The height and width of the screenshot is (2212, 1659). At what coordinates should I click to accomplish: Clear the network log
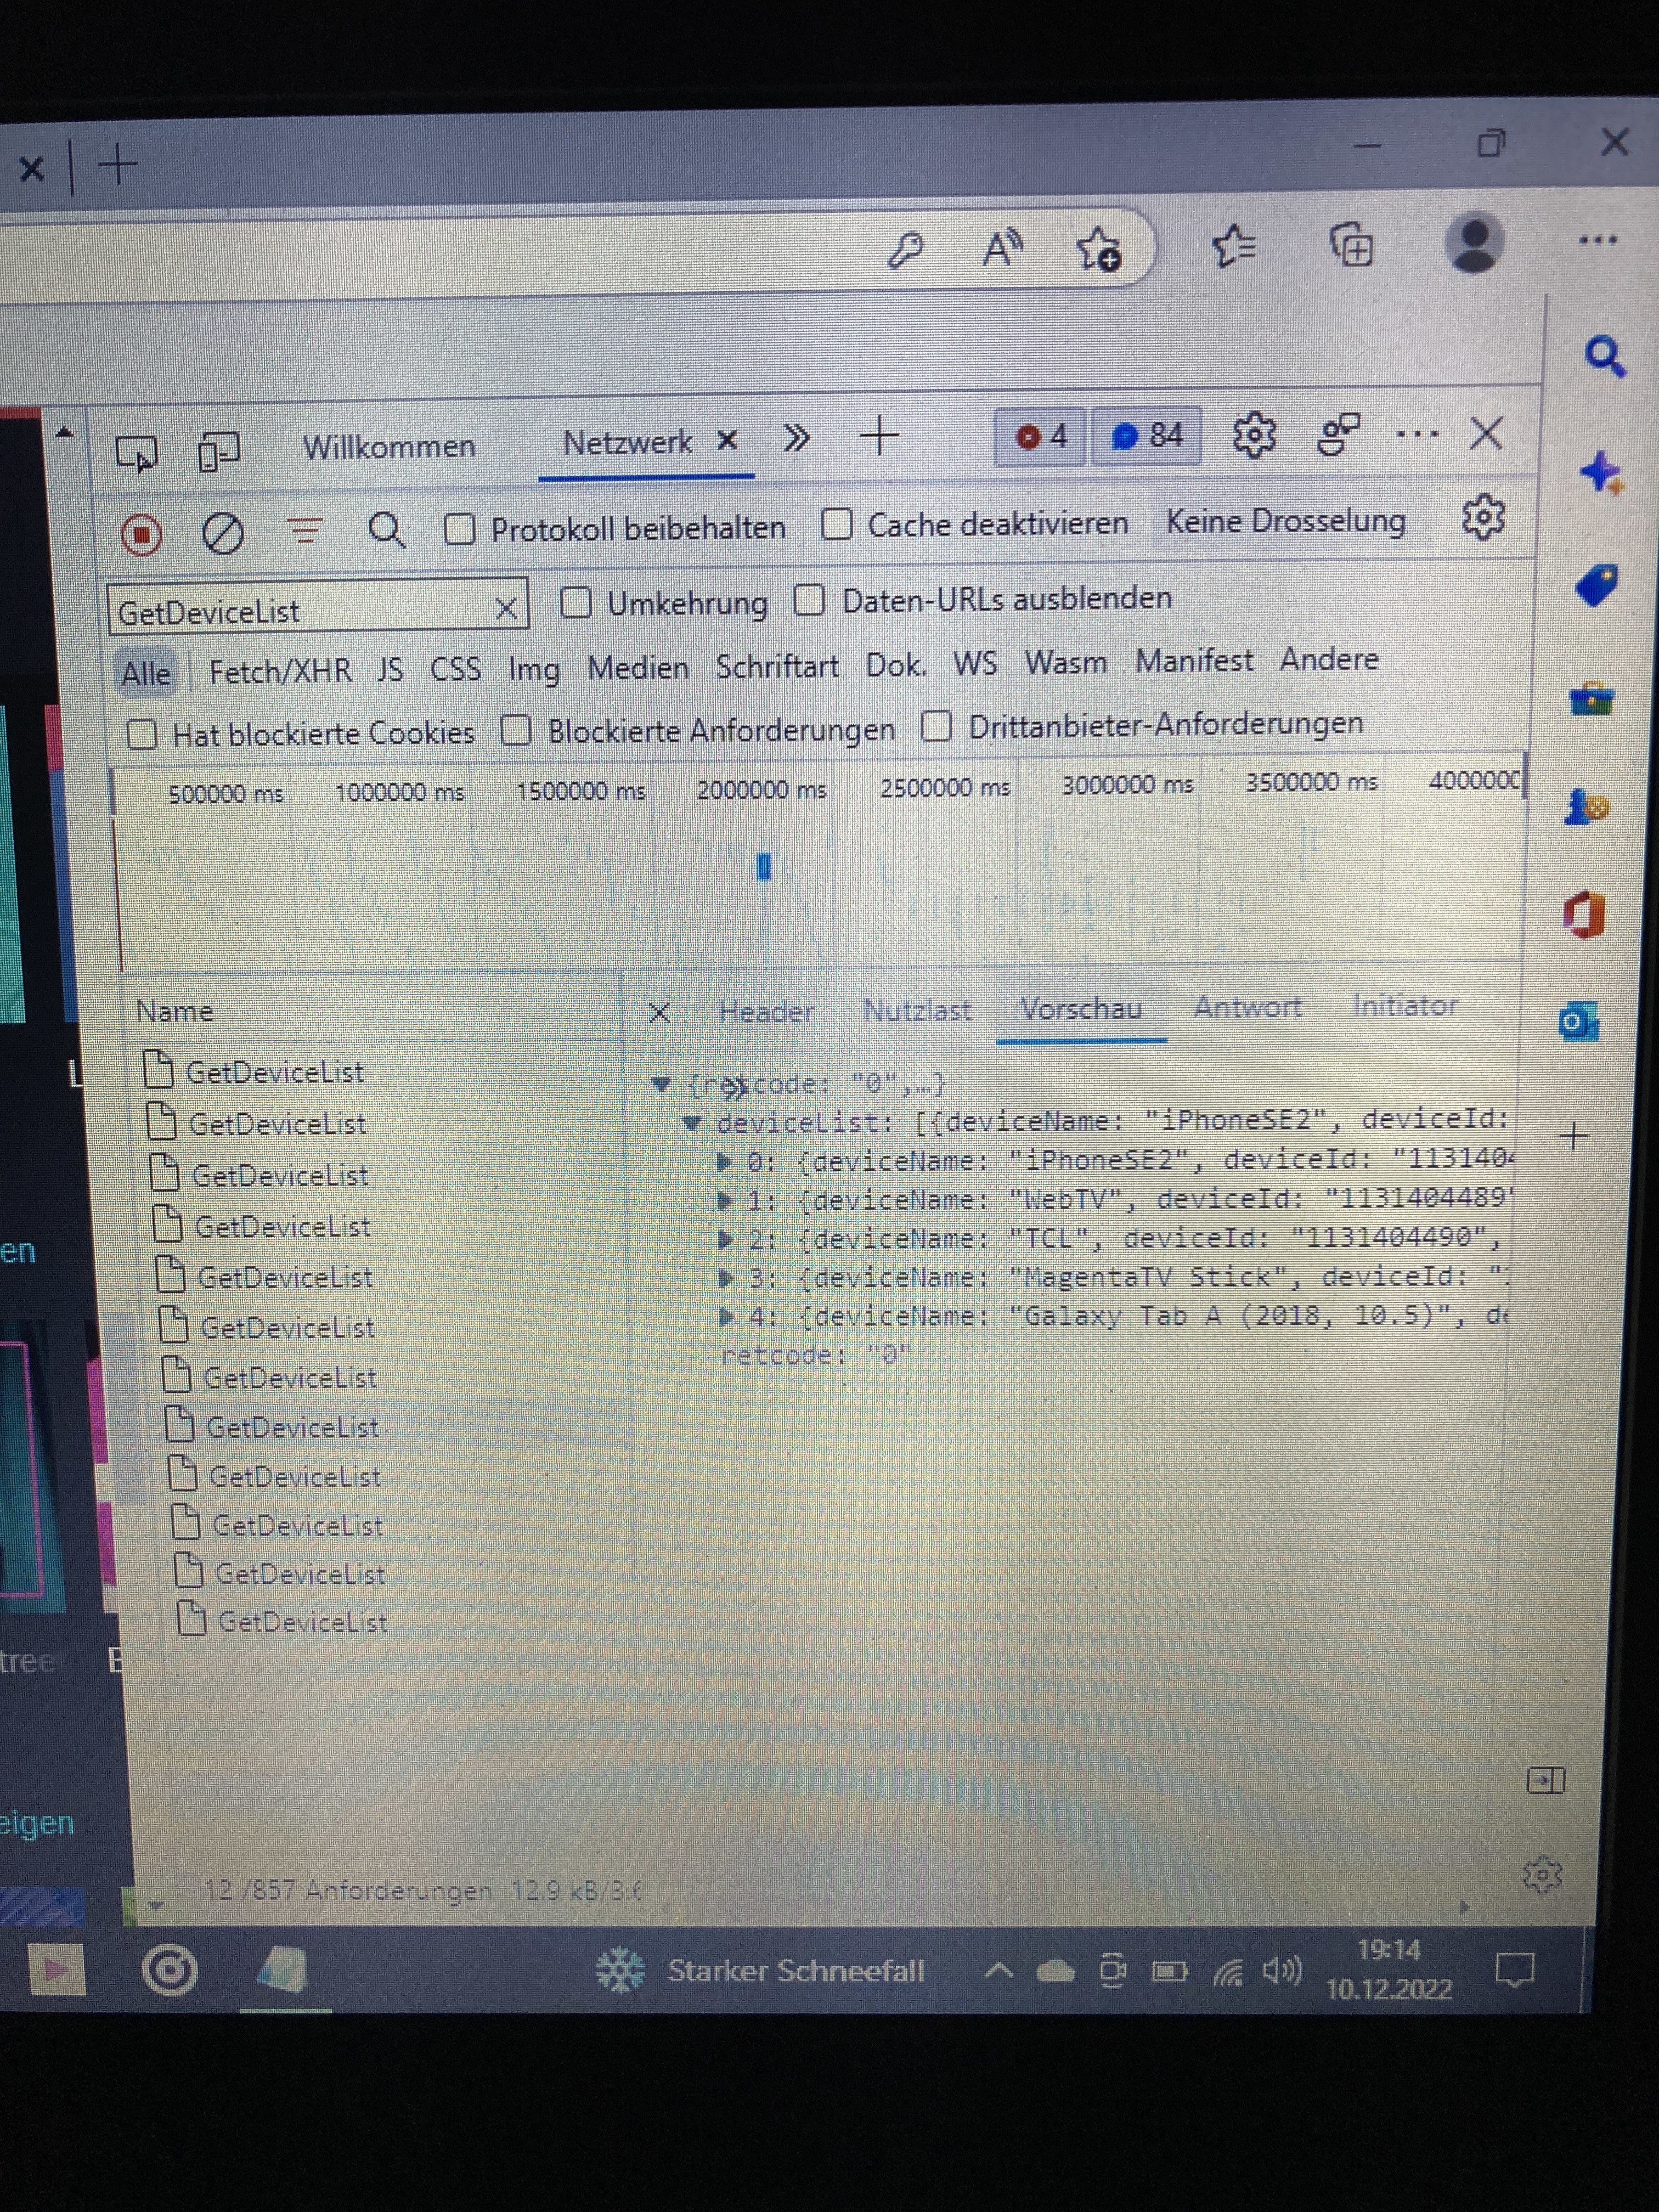pos(222,533)
